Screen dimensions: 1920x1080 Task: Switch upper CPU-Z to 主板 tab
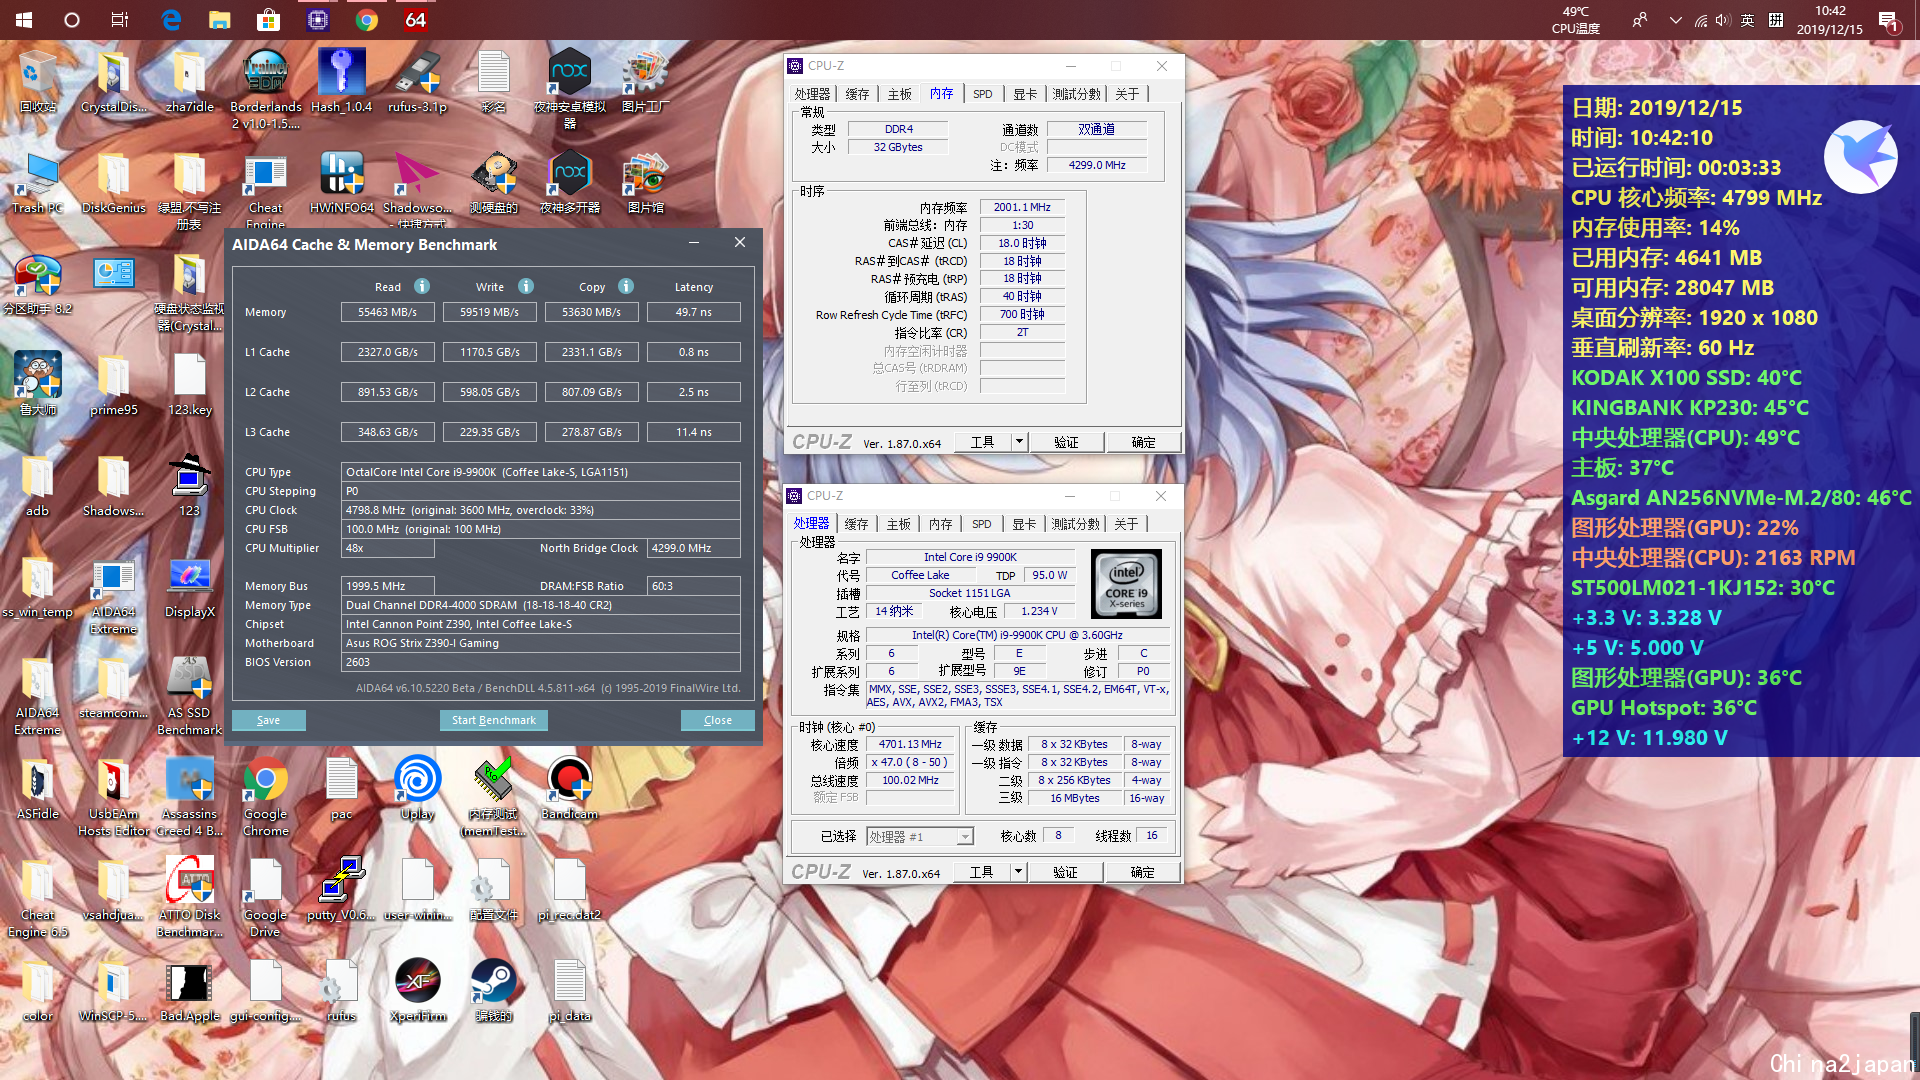899,94
